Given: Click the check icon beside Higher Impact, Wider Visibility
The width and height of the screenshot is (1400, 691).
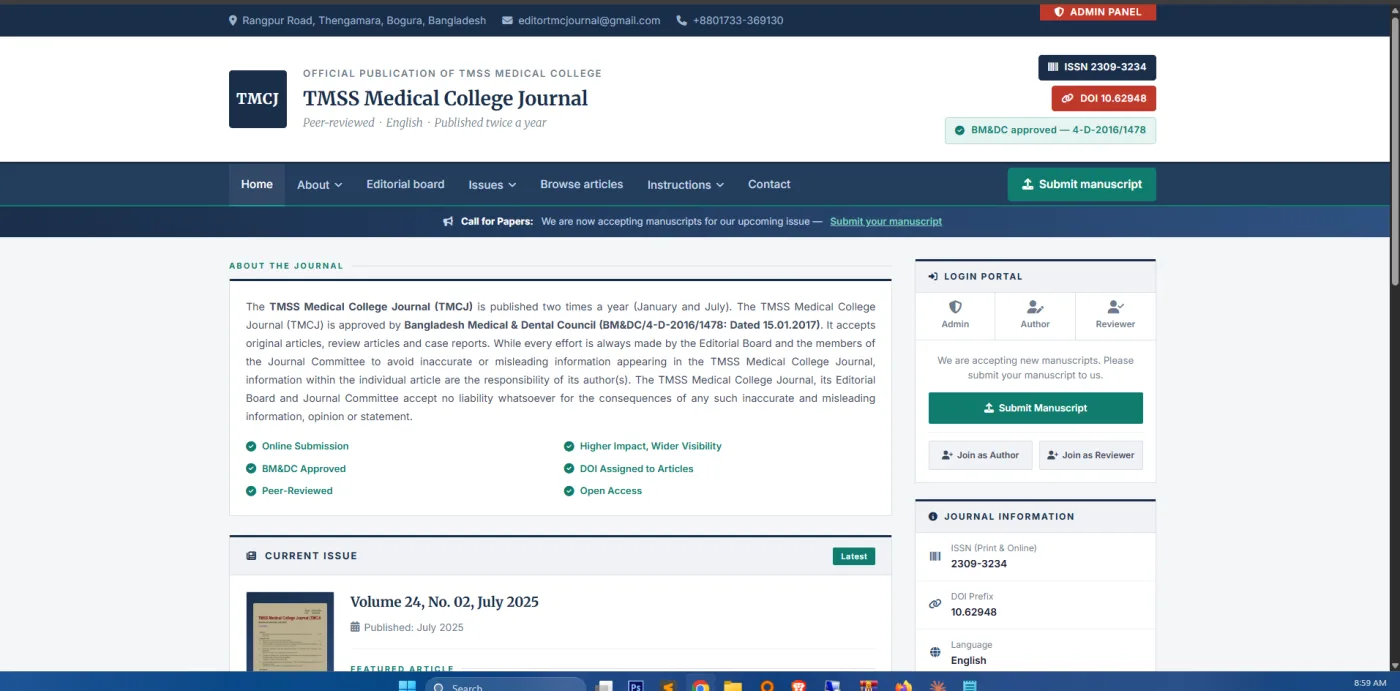Looking at the screenshot, I should [x=569, y=446].
